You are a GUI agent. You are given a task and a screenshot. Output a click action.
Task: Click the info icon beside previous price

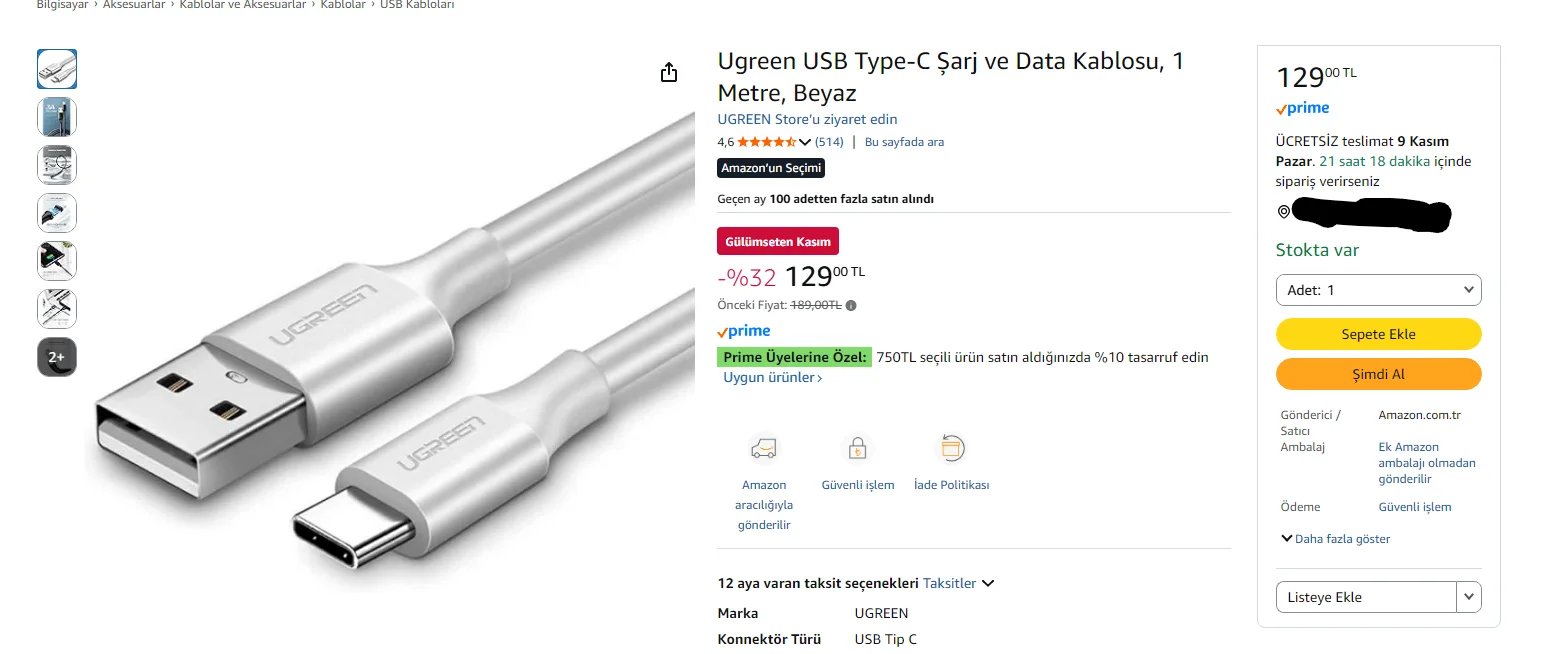click(851, 306)
